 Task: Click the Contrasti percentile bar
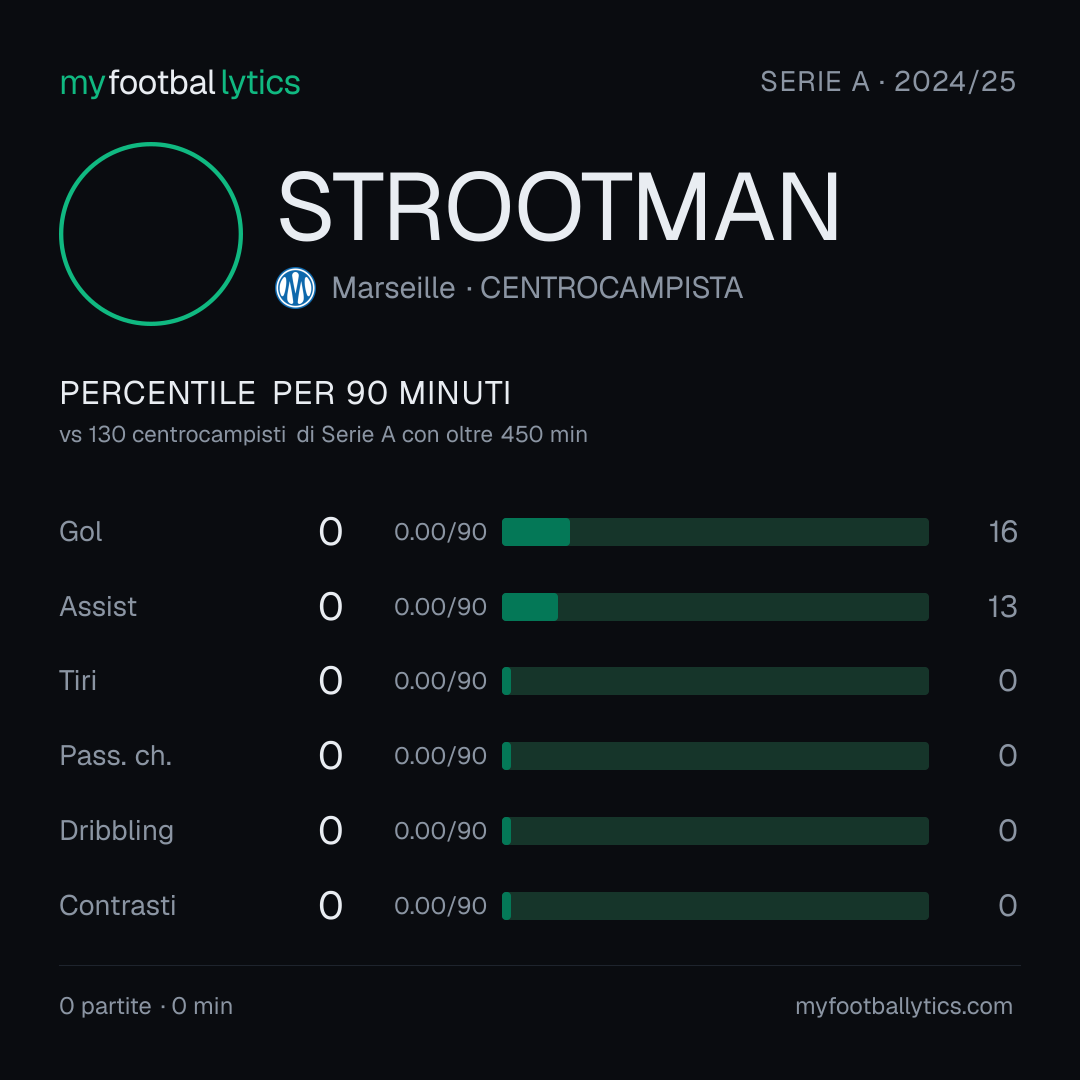click(715, 906)
